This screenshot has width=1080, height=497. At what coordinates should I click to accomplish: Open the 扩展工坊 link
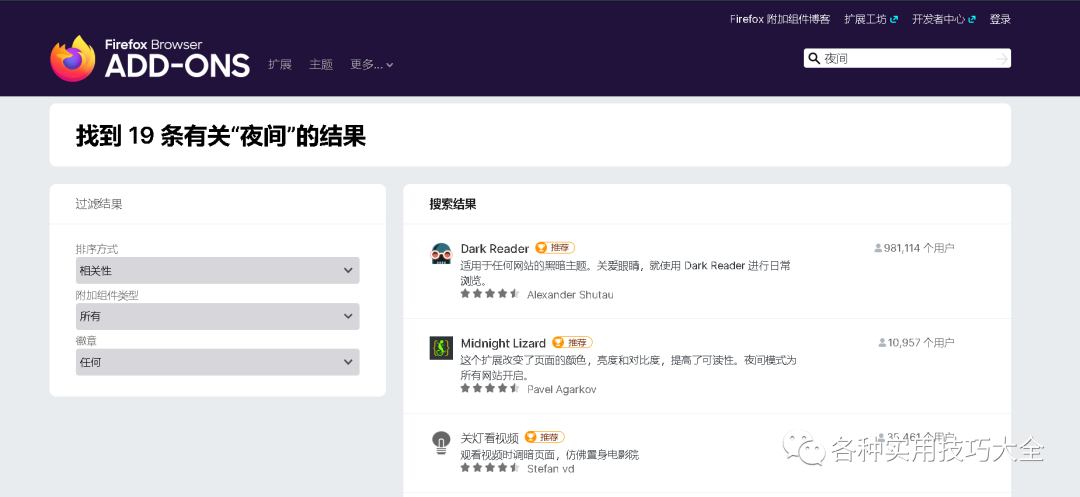(871, 19)
